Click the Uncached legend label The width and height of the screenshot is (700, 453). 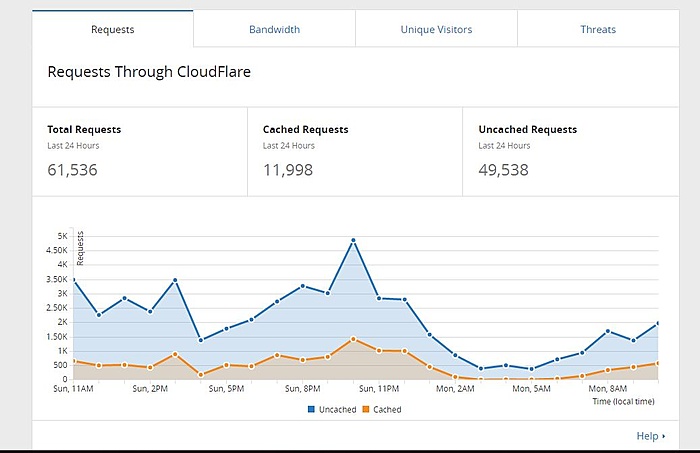click(x=338, y=409)
